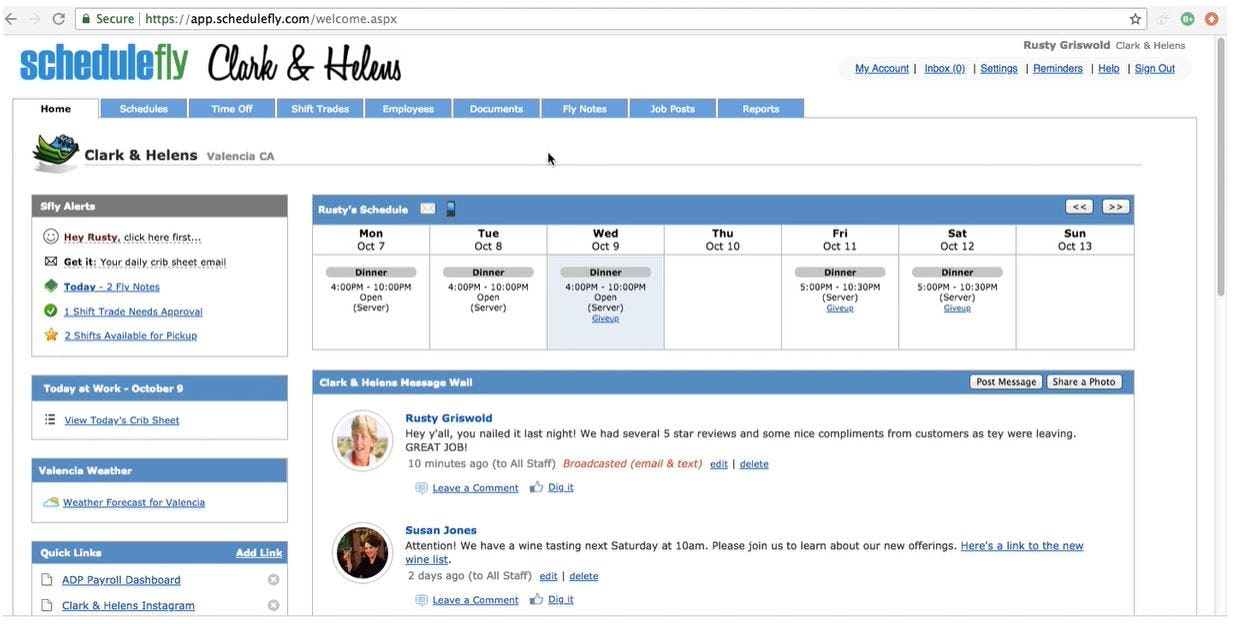The image size is (1240, 624).
Task: Open the Schedules tab
Action: 144,108
